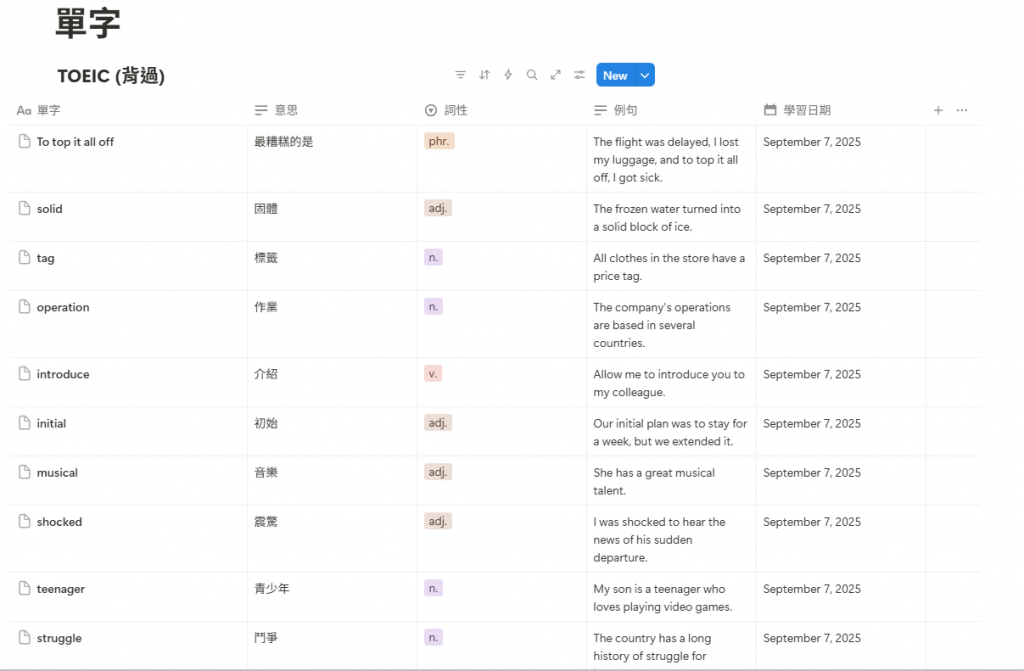Image resolution: width=1024 pixels, height=671 pixels.
Task: Click the blue New button
Action: 615,75
